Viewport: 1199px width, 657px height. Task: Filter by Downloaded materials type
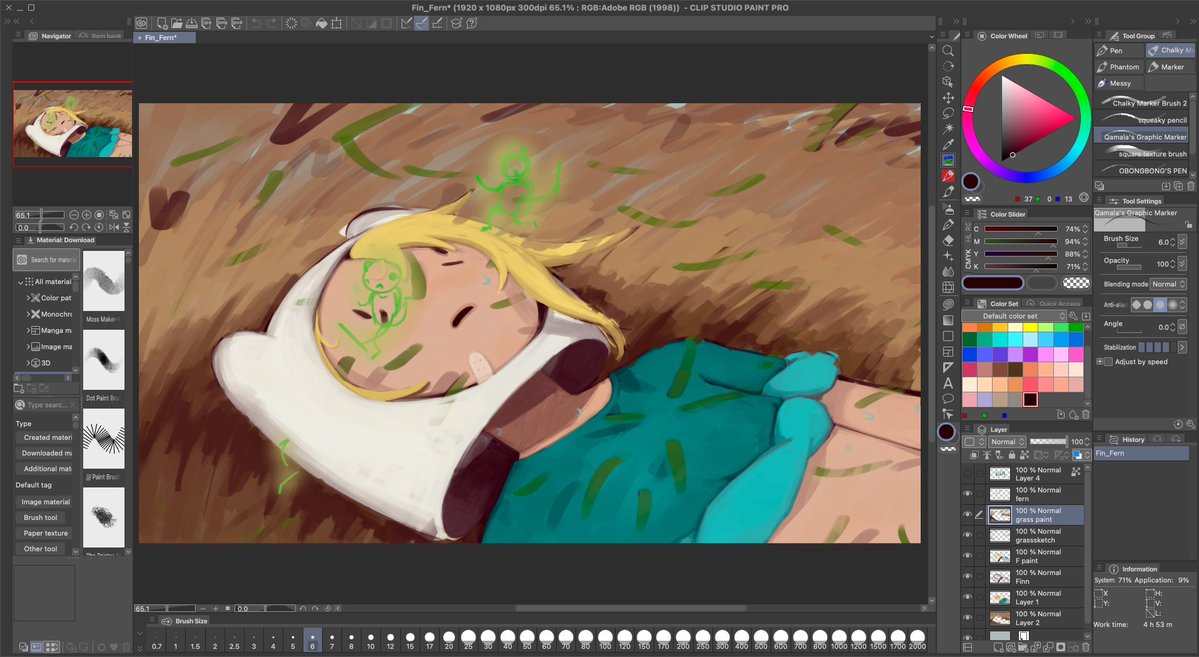44,453
